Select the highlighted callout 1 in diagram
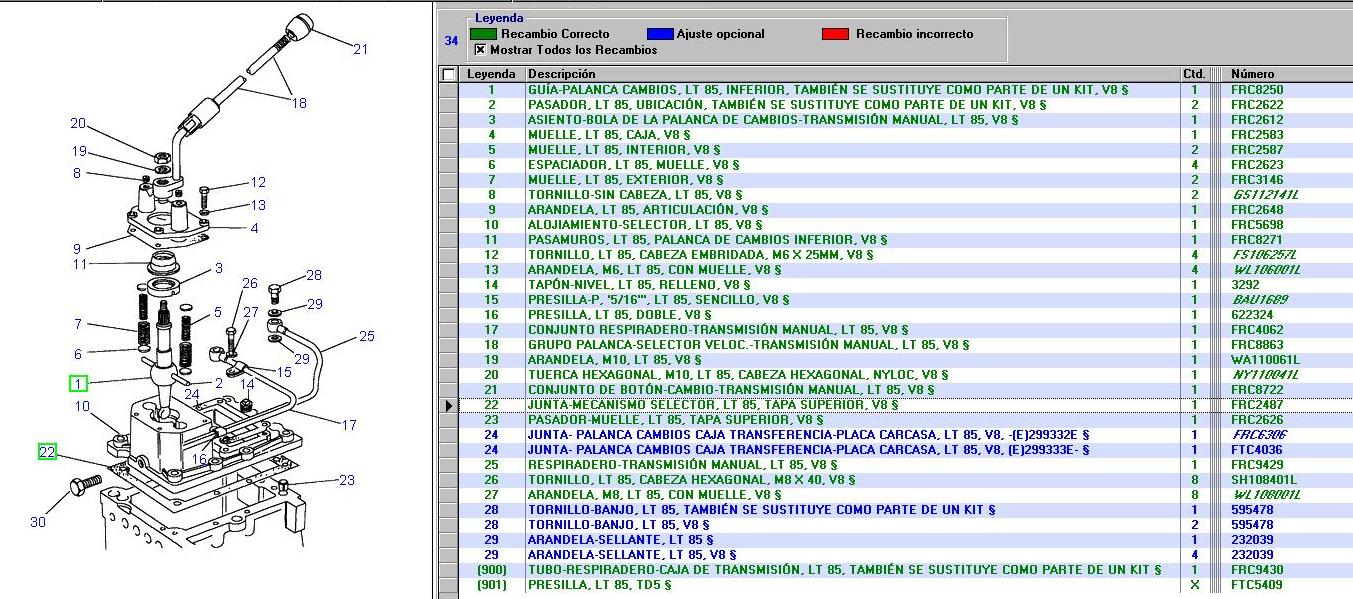The width and height of the screenshot is (1353, 599). pos(78,383)
